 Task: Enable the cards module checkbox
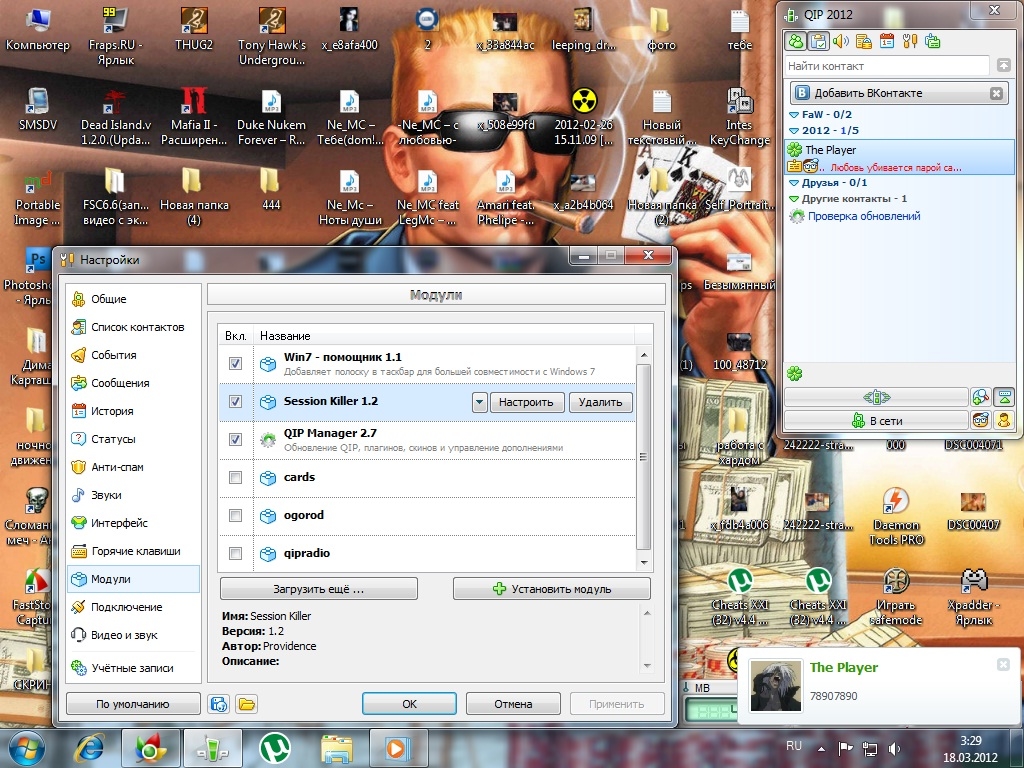[x=235, y=478]
